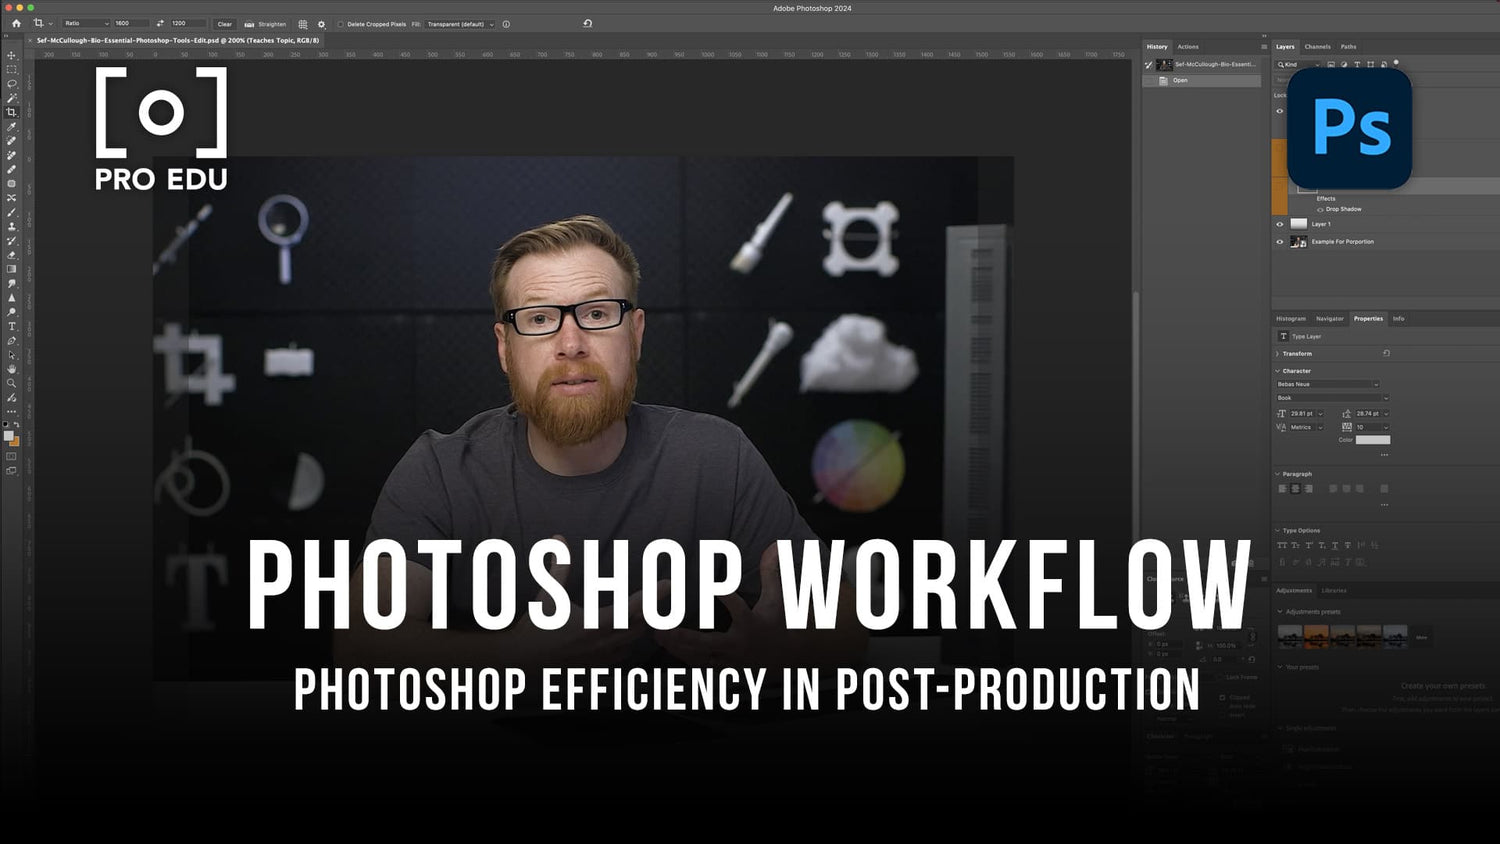Select the Move tool
The image size is (1500, 844).
pyautogui.click(x=12, y=56)
